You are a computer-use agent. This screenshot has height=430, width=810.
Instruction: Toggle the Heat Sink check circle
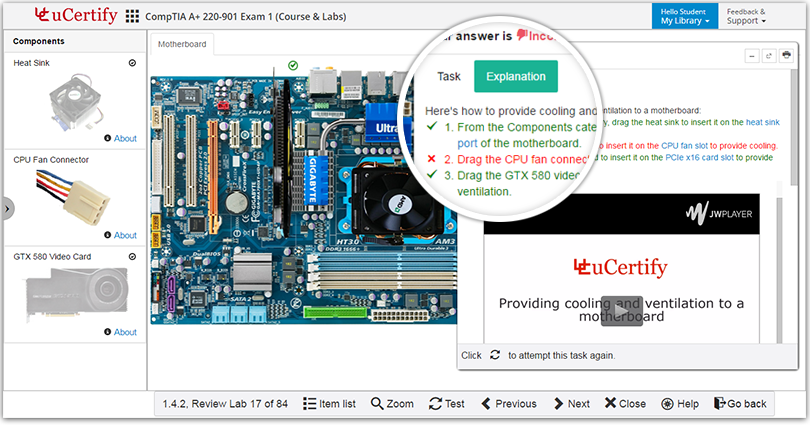click(132, 63)
